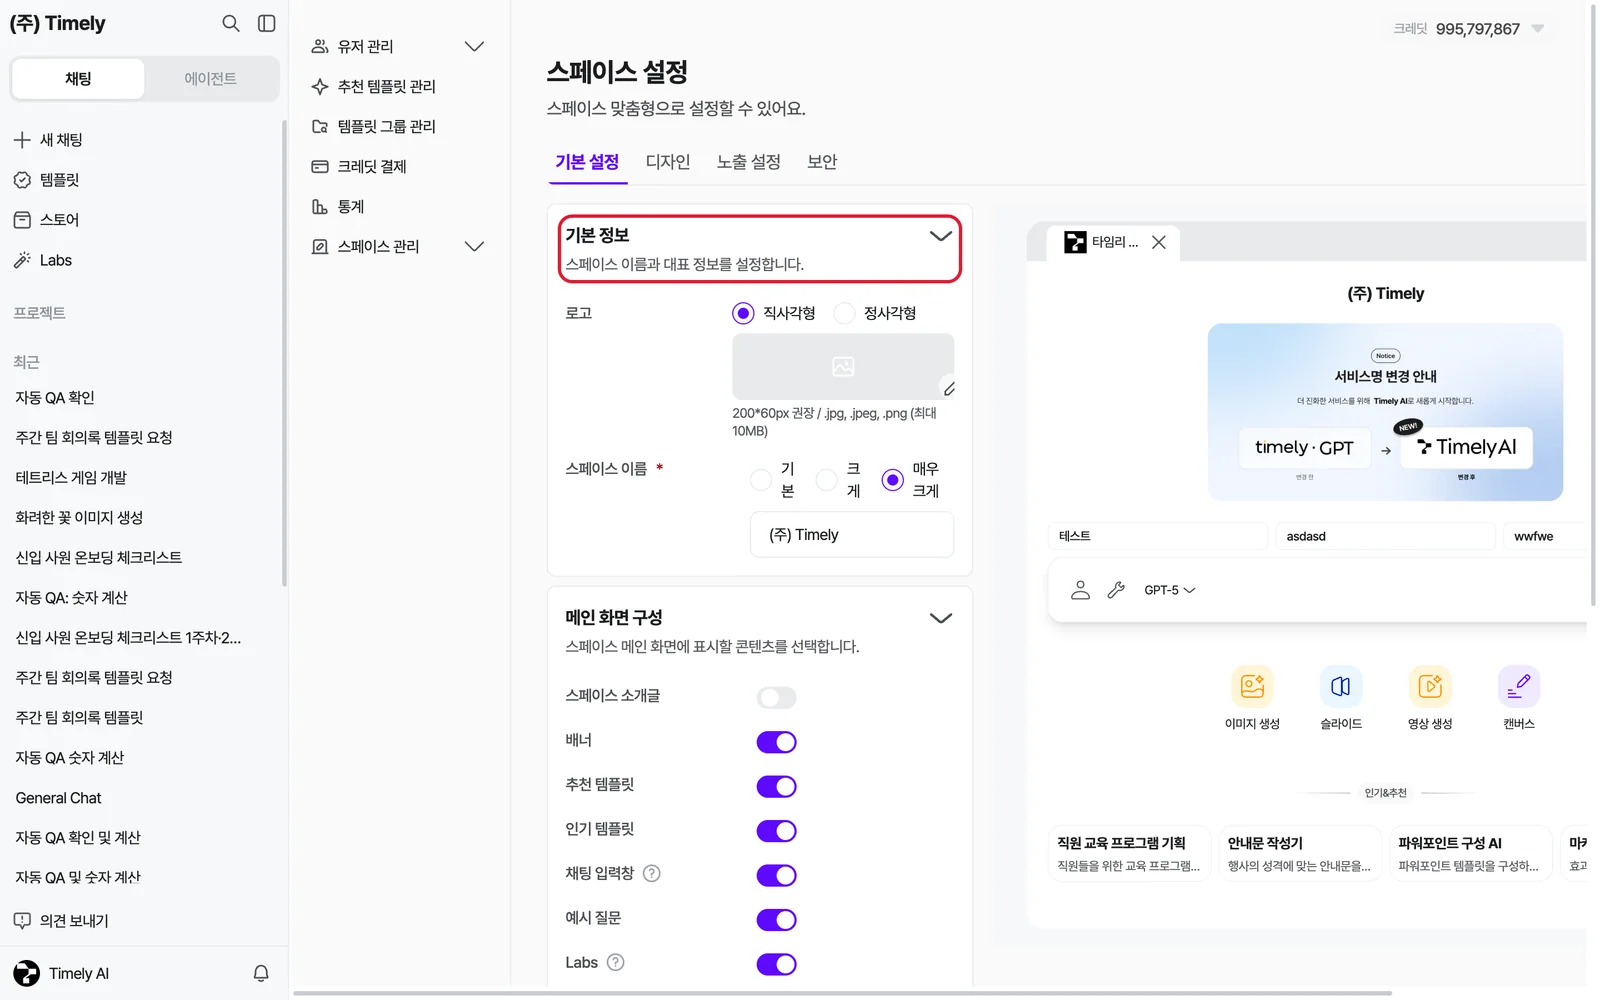Switch to the 노출 설정 tab

pos(748,162)
